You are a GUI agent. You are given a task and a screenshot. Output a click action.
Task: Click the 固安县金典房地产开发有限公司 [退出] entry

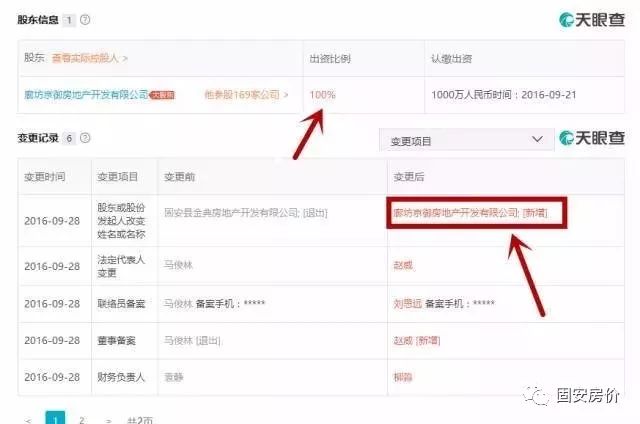246,213
